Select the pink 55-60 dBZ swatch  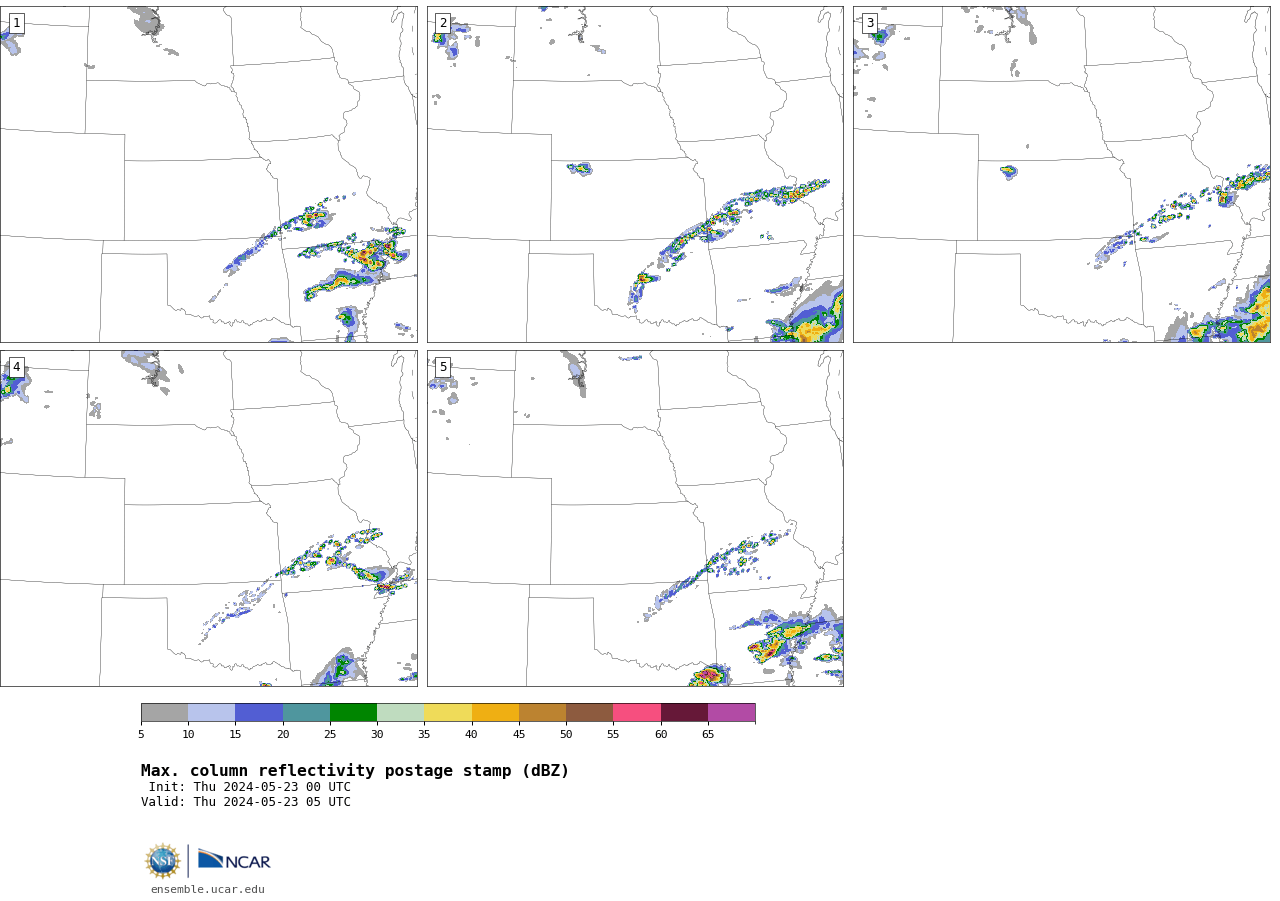click(637, 713)
